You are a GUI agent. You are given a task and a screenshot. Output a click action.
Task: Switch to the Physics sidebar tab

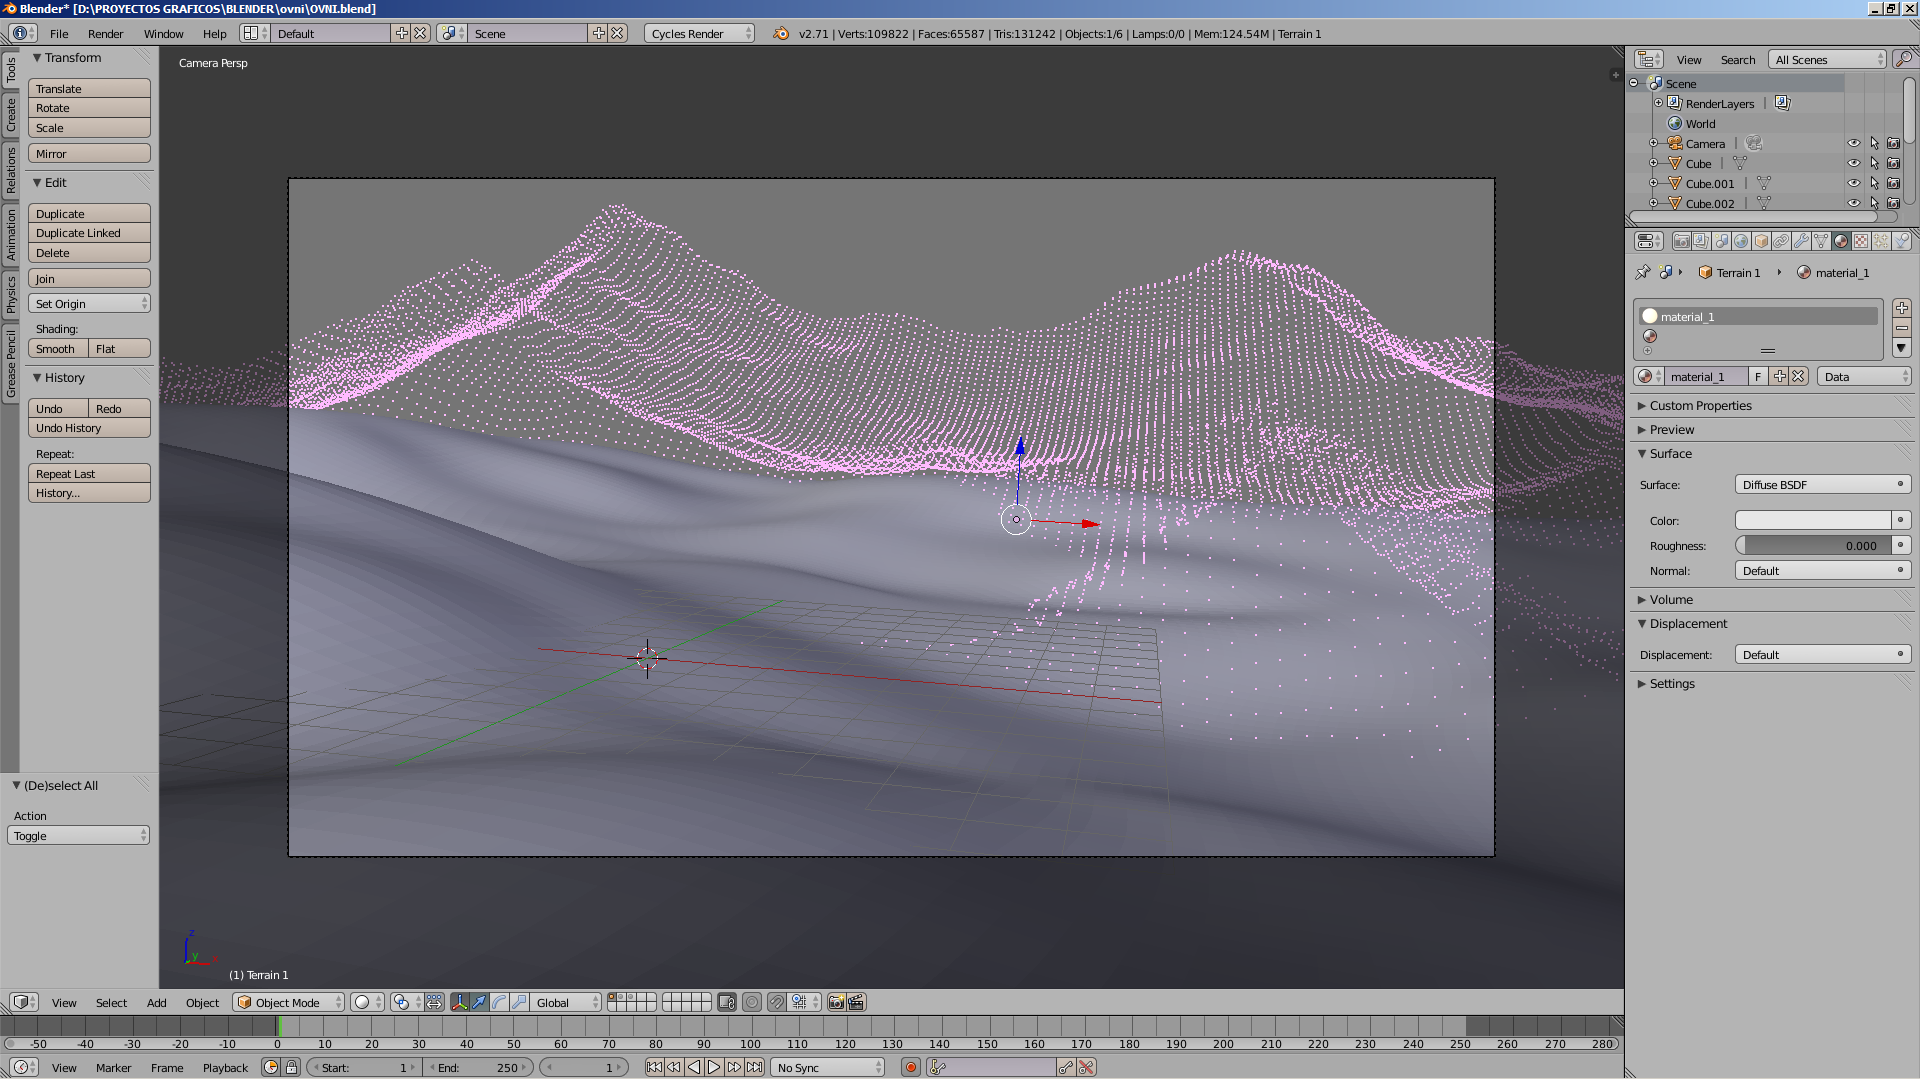click(x=11, y=295)
